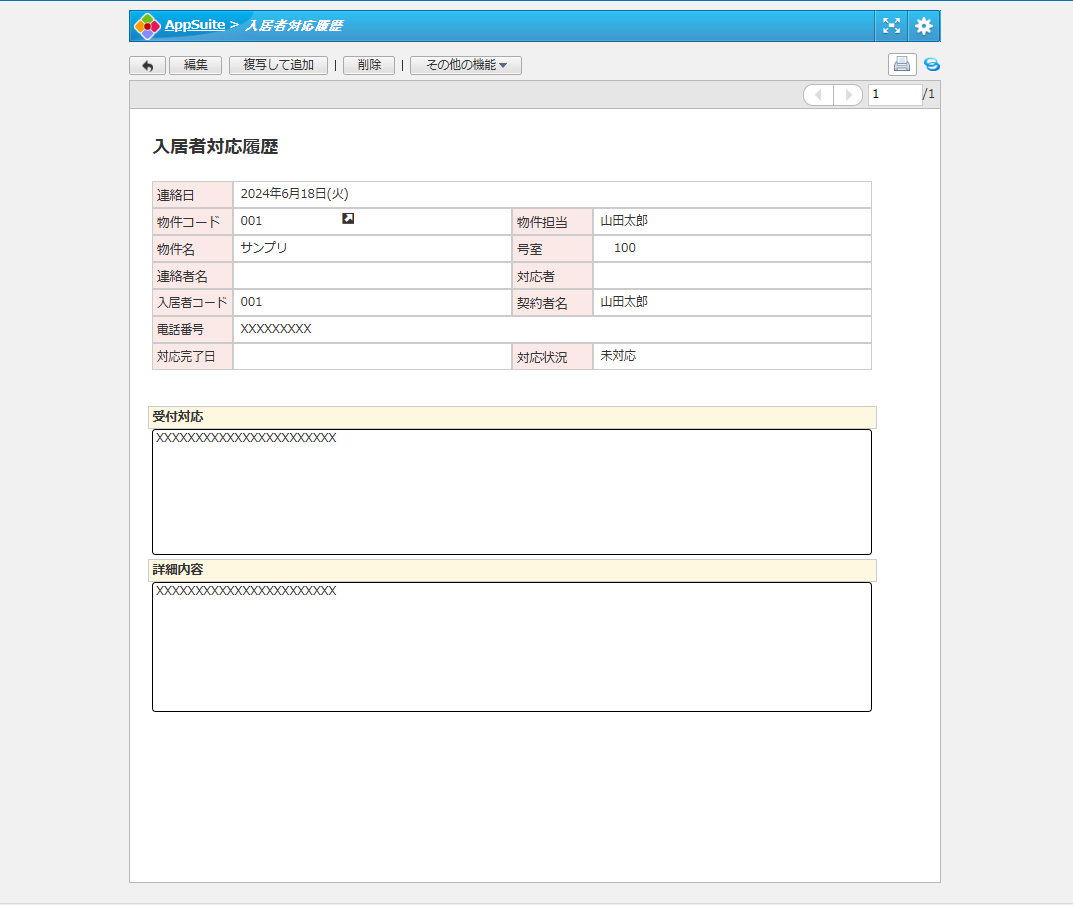This screenshot has width=1073, height=905.
Task: Click the 削除 button
Action: click(369, 65)
